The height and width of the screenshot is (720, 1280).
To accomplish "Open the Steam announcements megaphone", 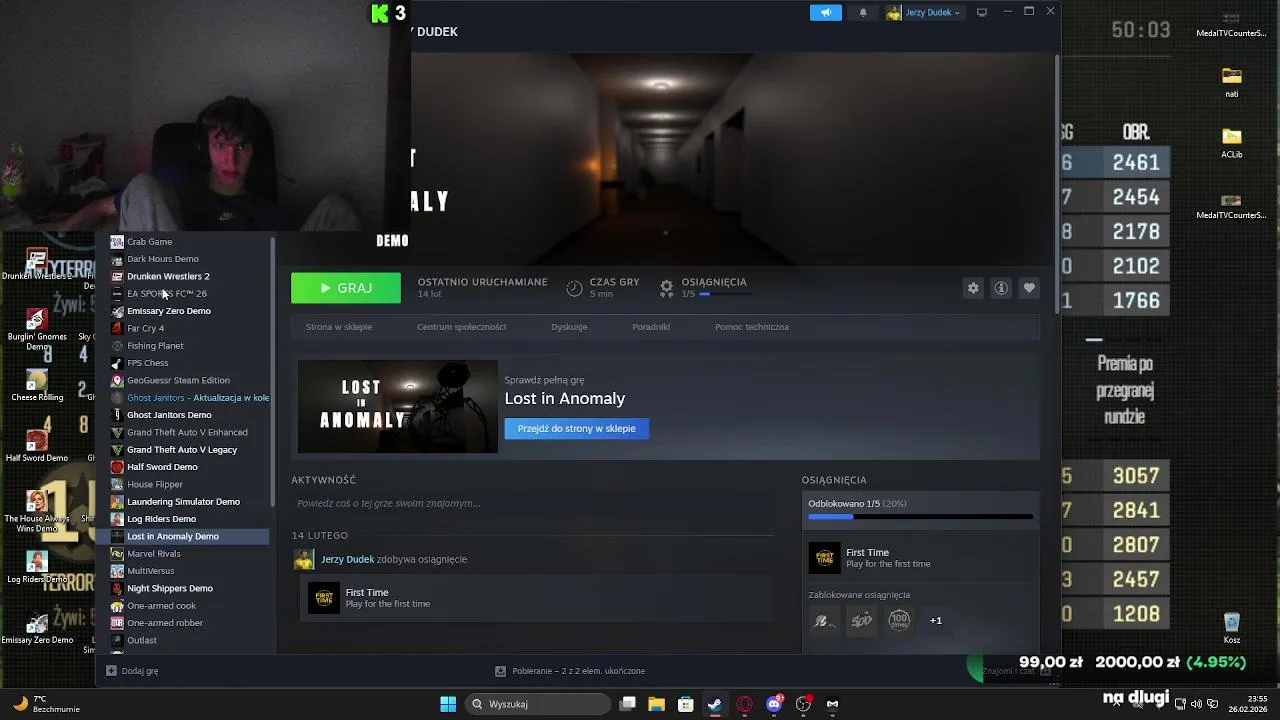I will [x=826, y=13].
